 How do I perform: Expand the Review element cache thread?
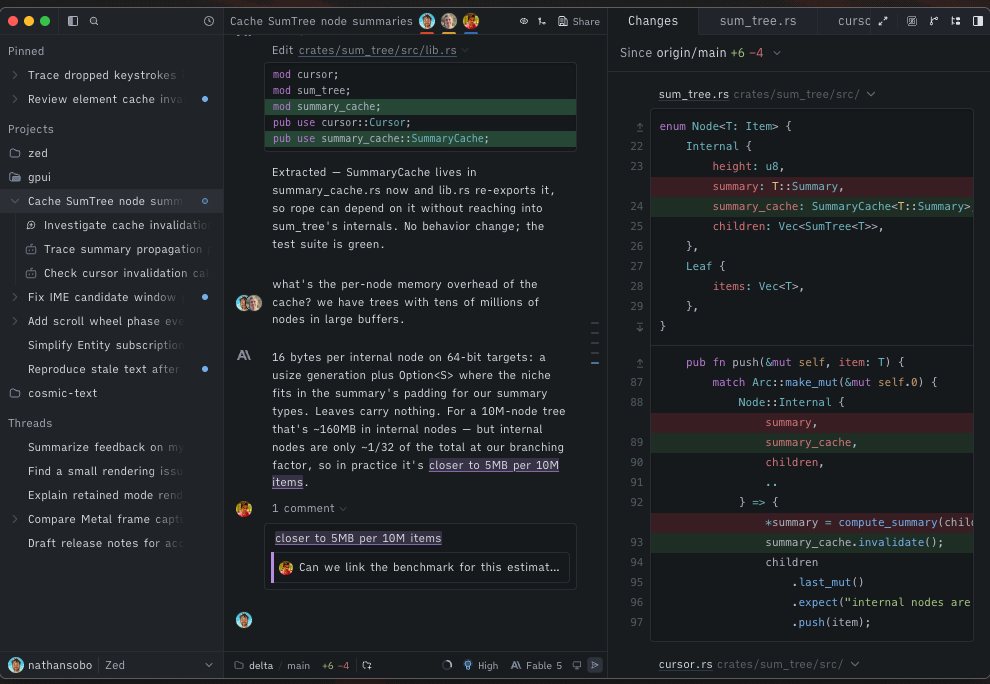coord(15,99)
